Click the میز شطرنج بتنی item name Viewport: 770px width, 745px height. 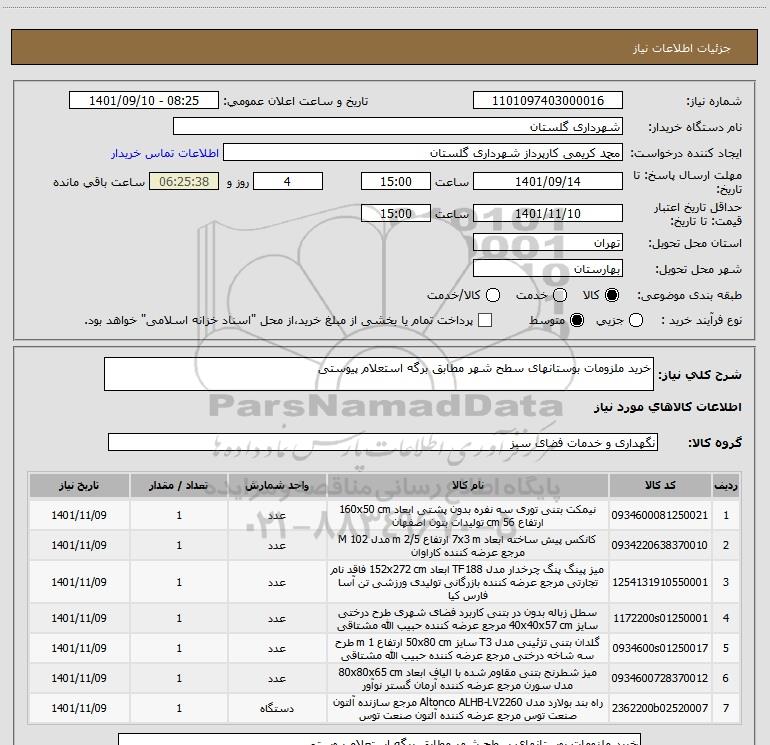click(468, 679)
